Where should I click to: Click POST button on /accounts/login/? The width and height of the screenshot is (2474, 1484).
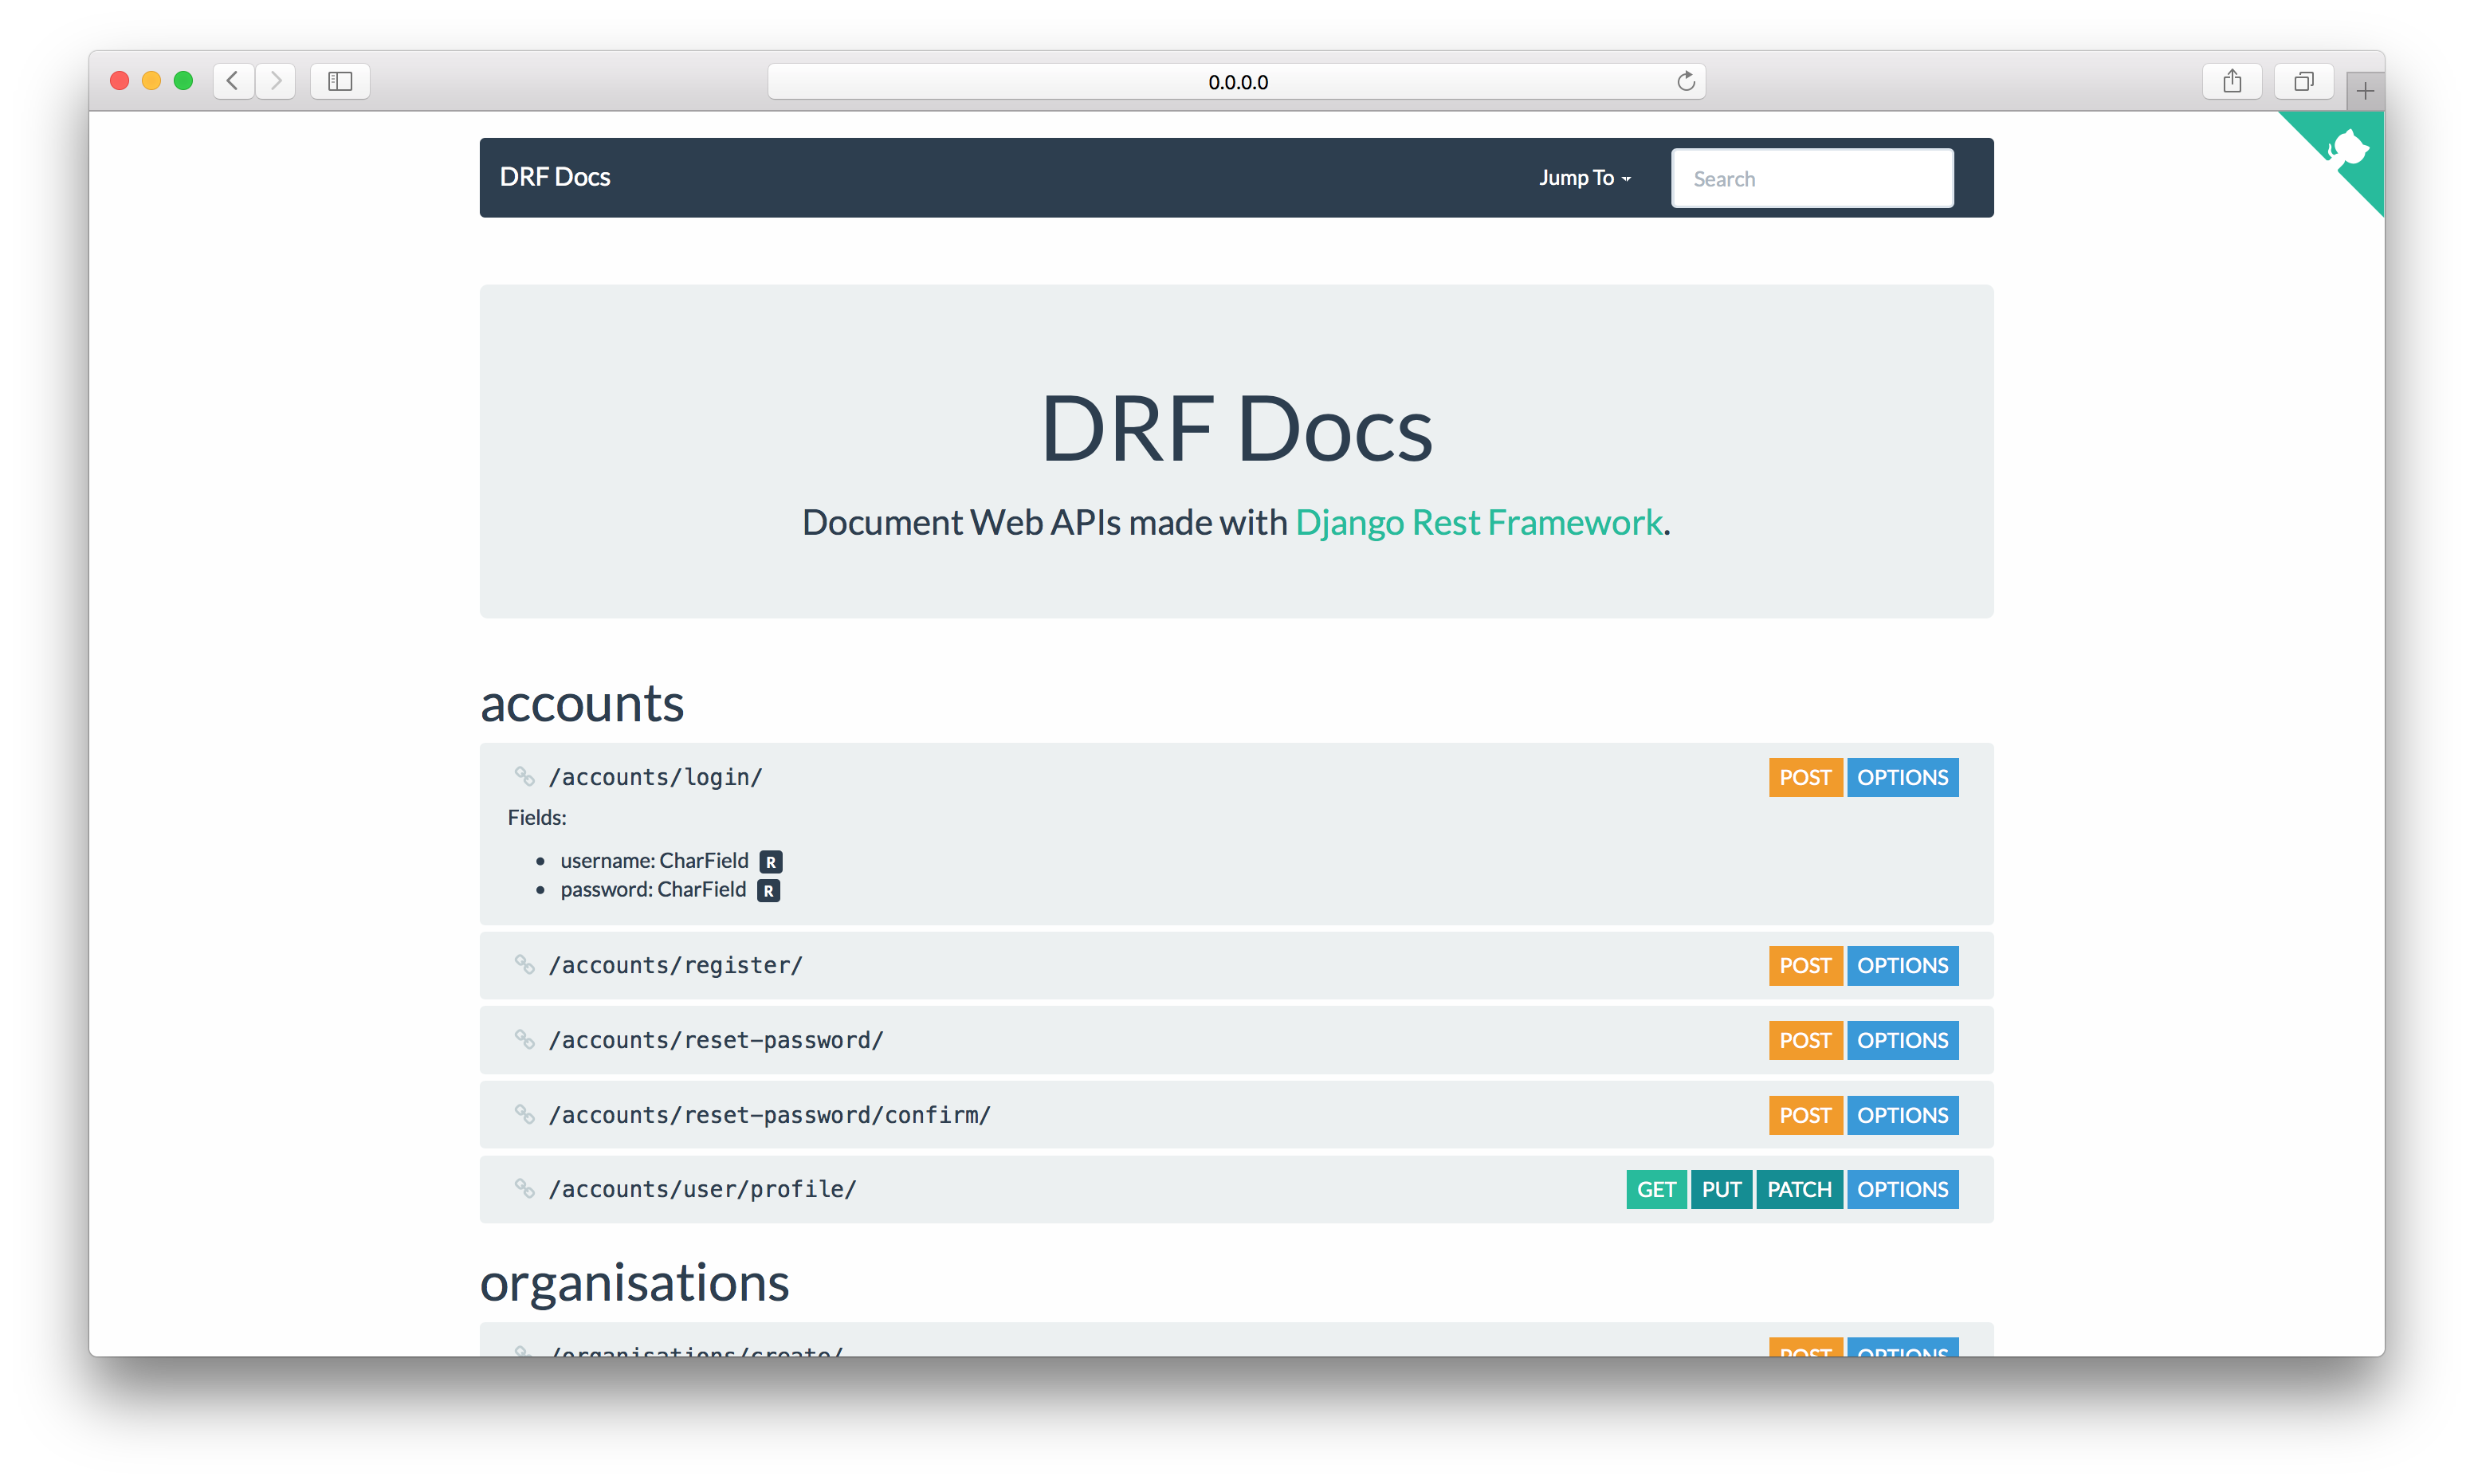tap(1804, 778)
